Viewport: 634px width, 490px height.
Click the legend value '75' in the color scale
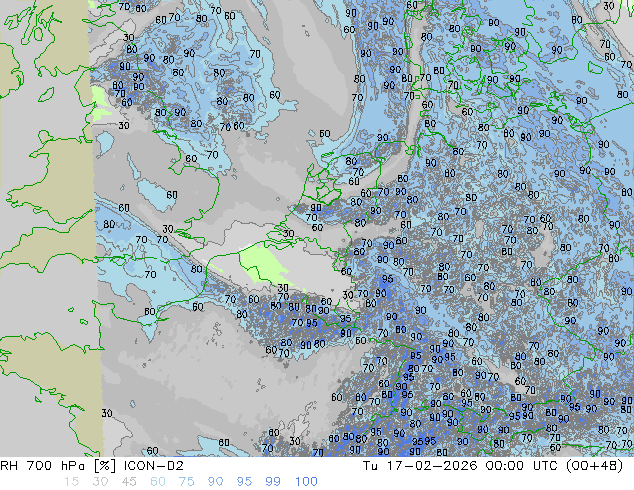pos(186,482)
